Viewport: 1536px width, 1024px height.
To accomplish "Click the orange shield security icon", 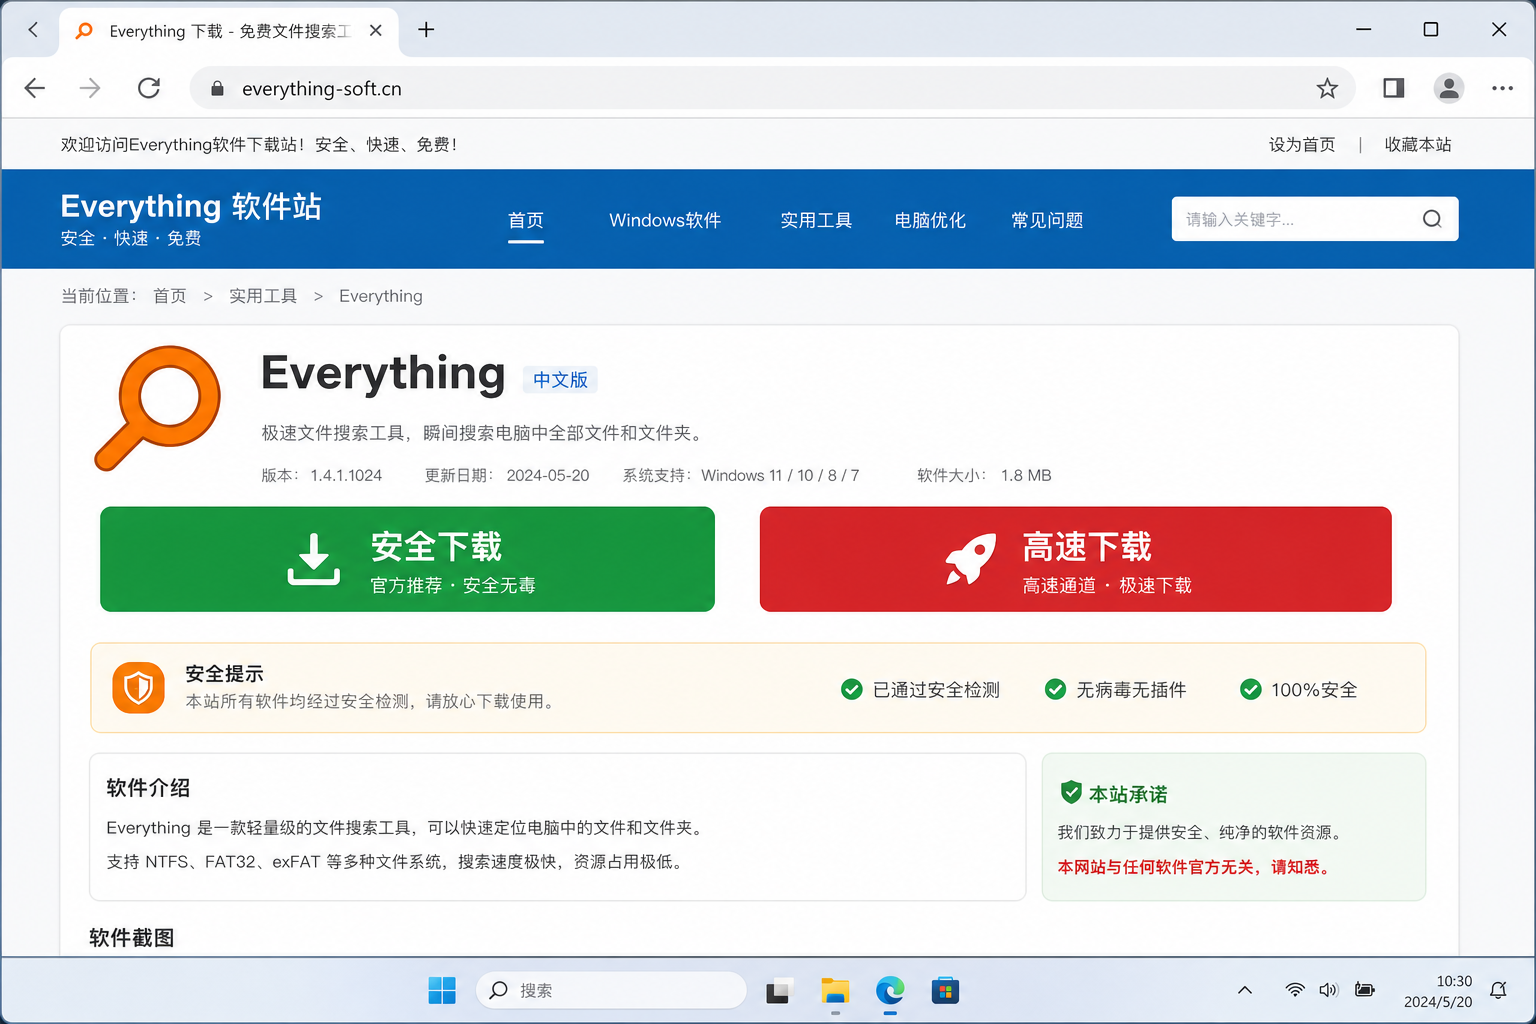I will [138, 688].
